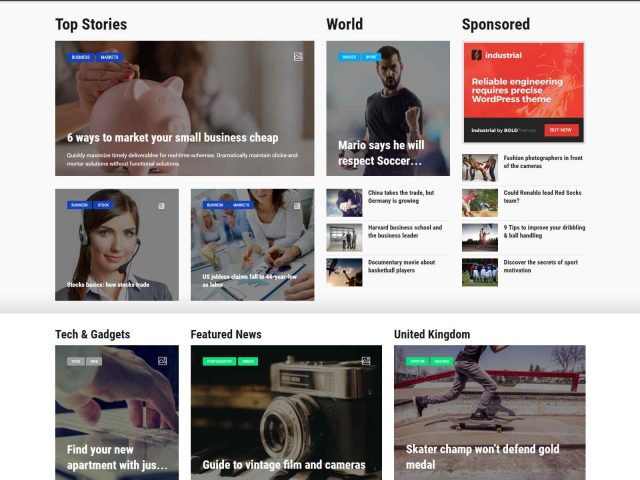The height and width of the screenshot is (480, 640).
Task: Click the image icon on piggy bank story
Action: [298, 57]
